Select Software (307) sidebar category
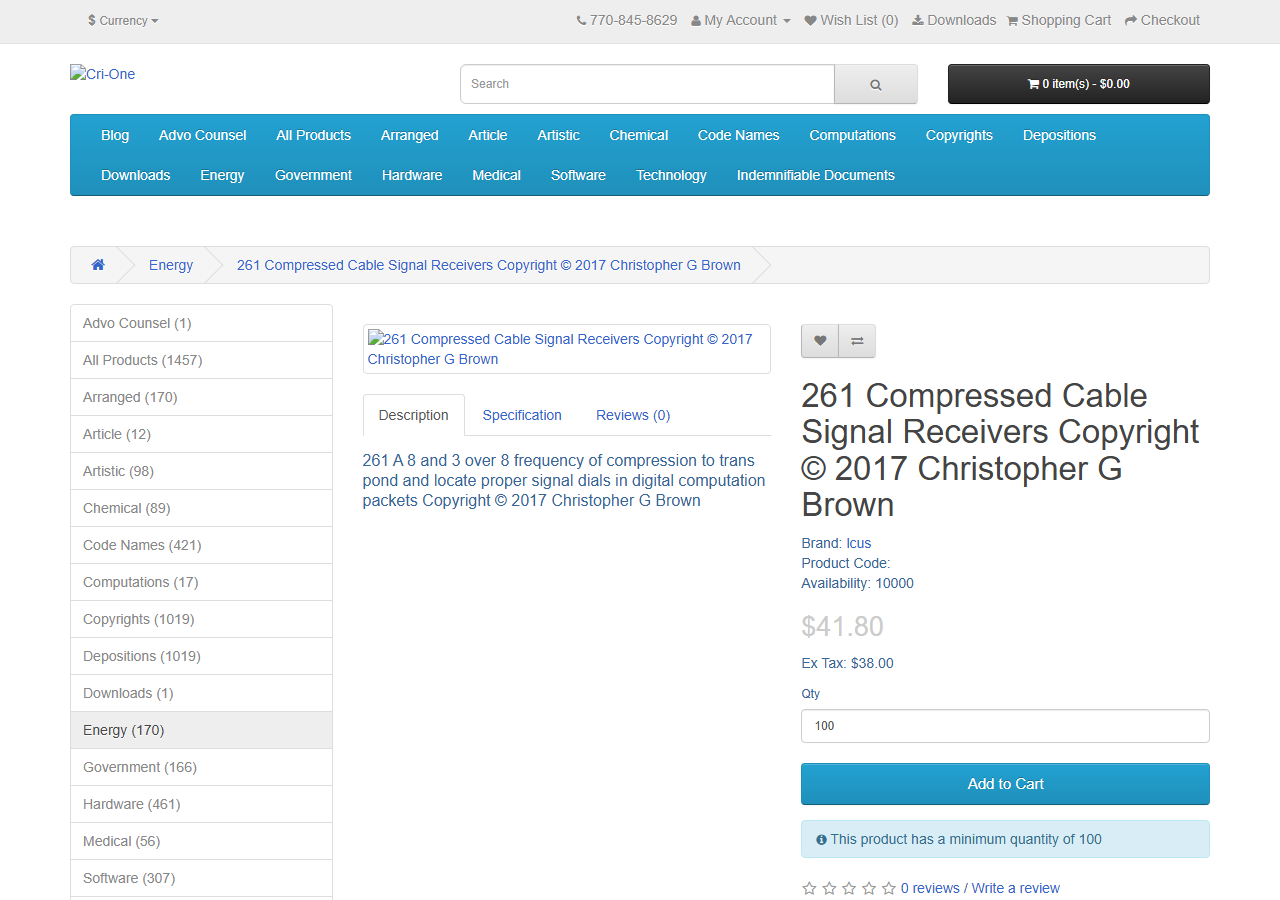Viewport: 1280px width, 900px height. tap(201, 878)
